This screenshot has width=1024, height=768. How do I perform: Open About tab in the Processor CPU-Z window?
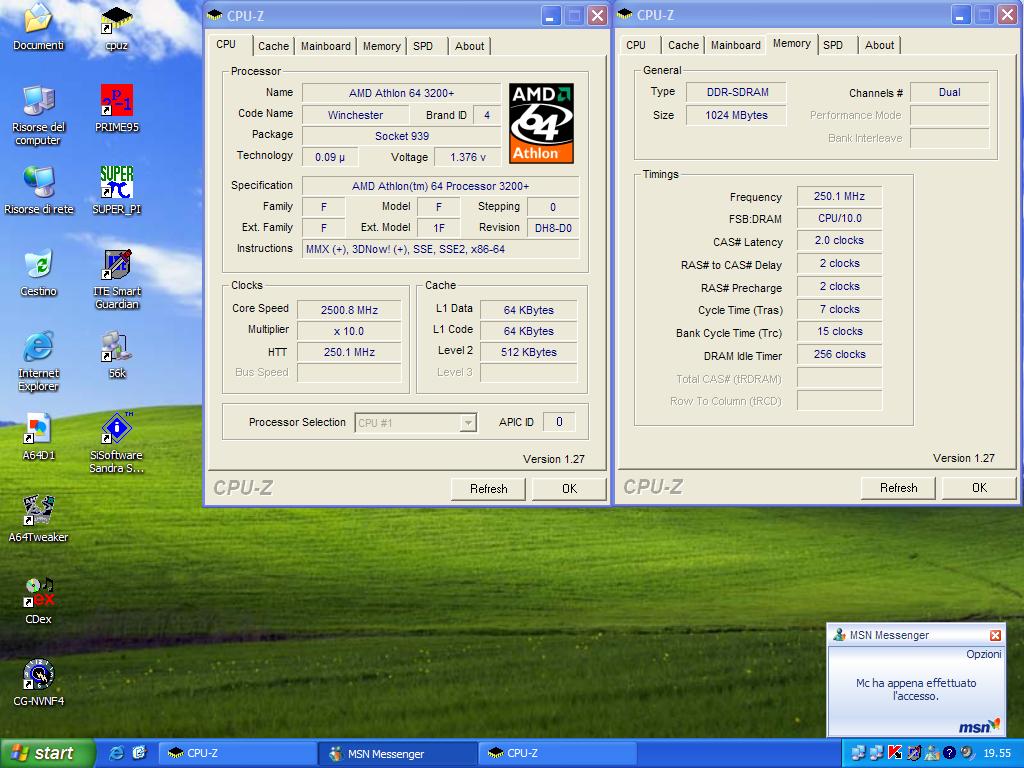(470, 46)
